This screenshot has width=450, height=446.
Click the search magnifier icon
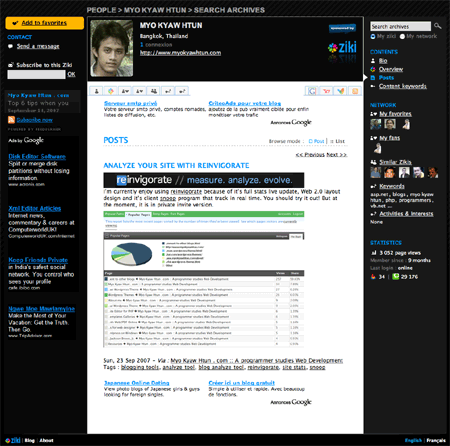click(438, 26)
